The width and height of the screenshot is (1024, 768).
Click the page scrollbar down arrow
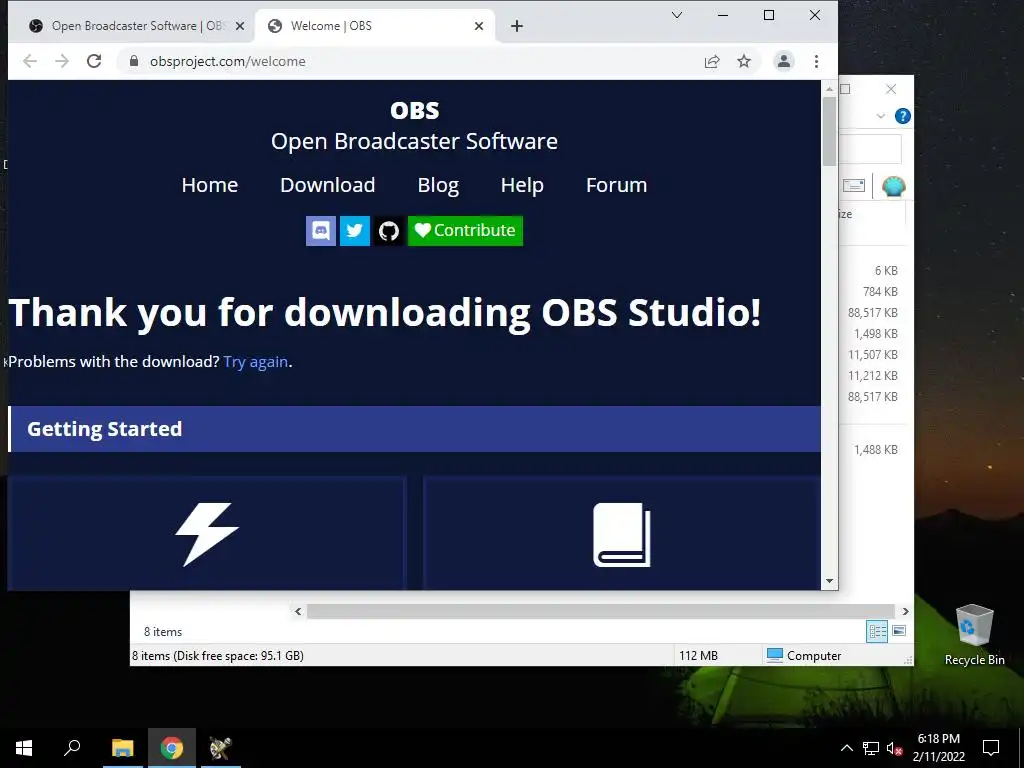tap(829, 581)
